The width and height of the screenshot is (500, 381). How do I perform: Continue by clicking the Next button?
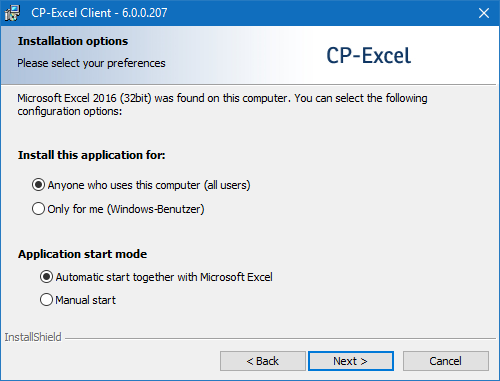(351, 361)
